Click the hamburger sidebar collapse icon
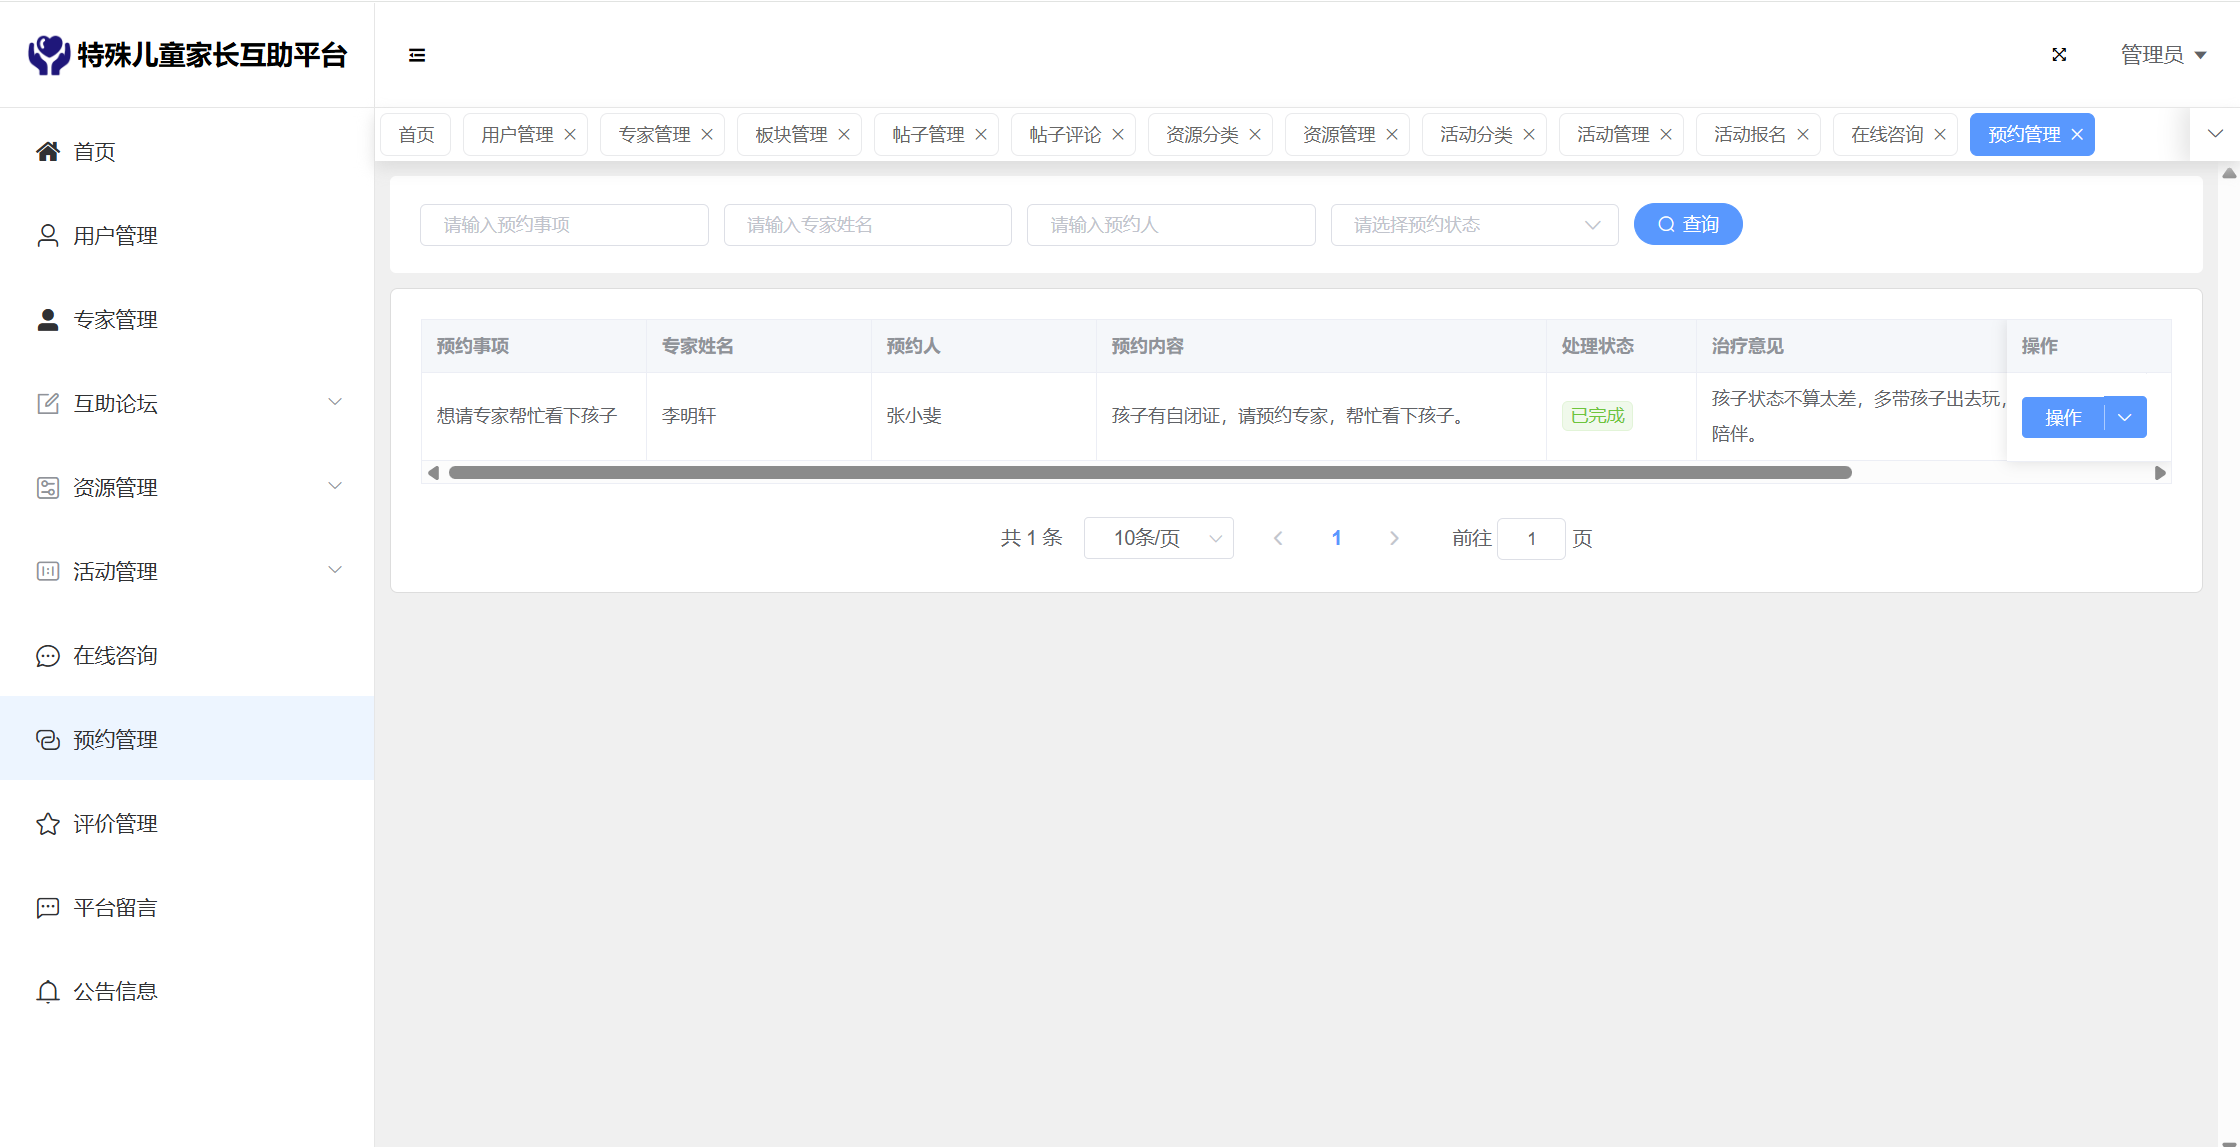The height and width of the screenshot is (1147, 2240). click(x=417, y=55)
